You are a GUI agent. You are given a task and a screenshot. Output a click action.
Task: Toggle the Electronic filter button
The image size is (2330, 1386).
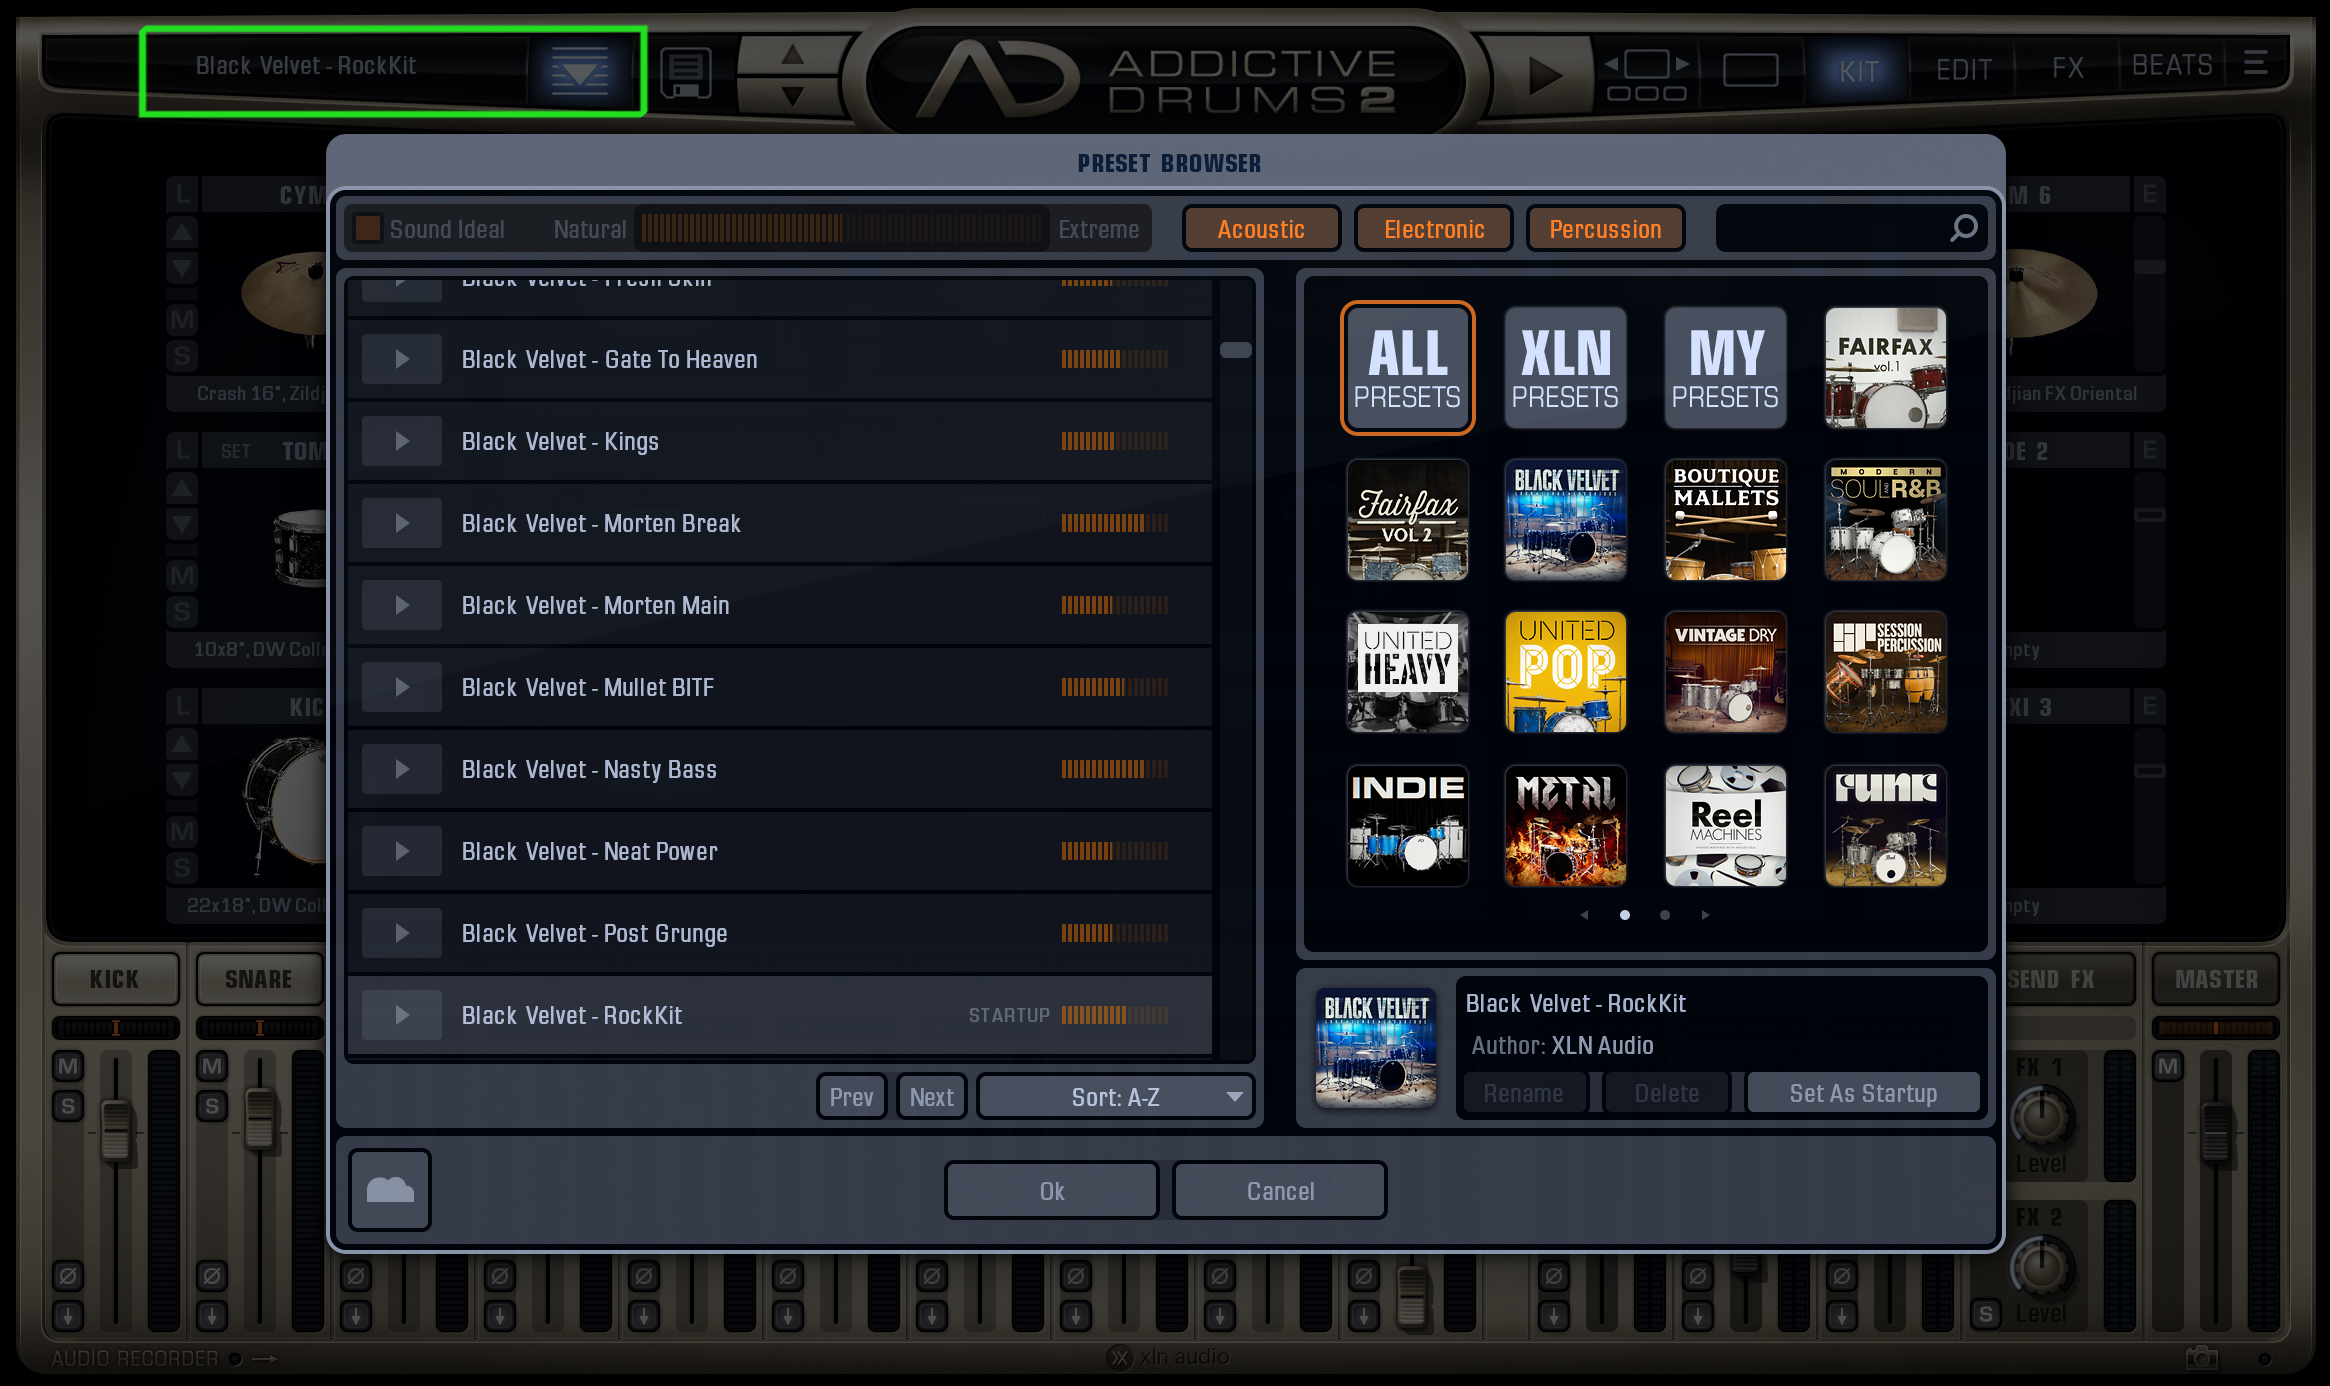click(1434, 229)
